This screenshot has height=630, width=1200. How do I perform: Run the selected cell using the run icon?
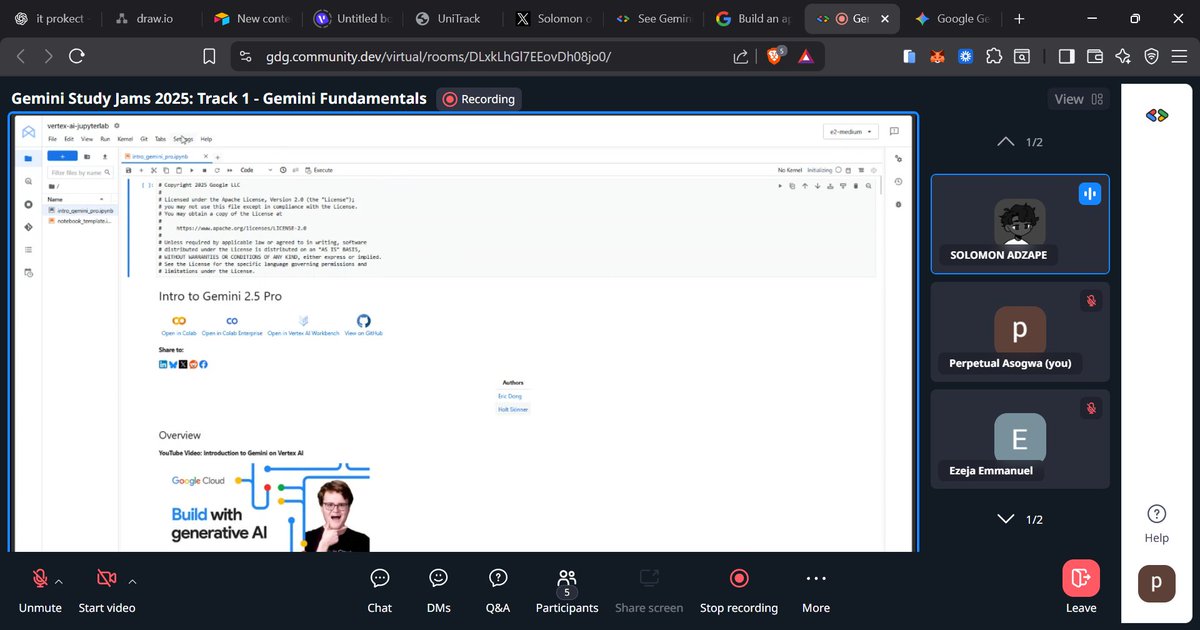pyautogui.click(x=191, y=170)
